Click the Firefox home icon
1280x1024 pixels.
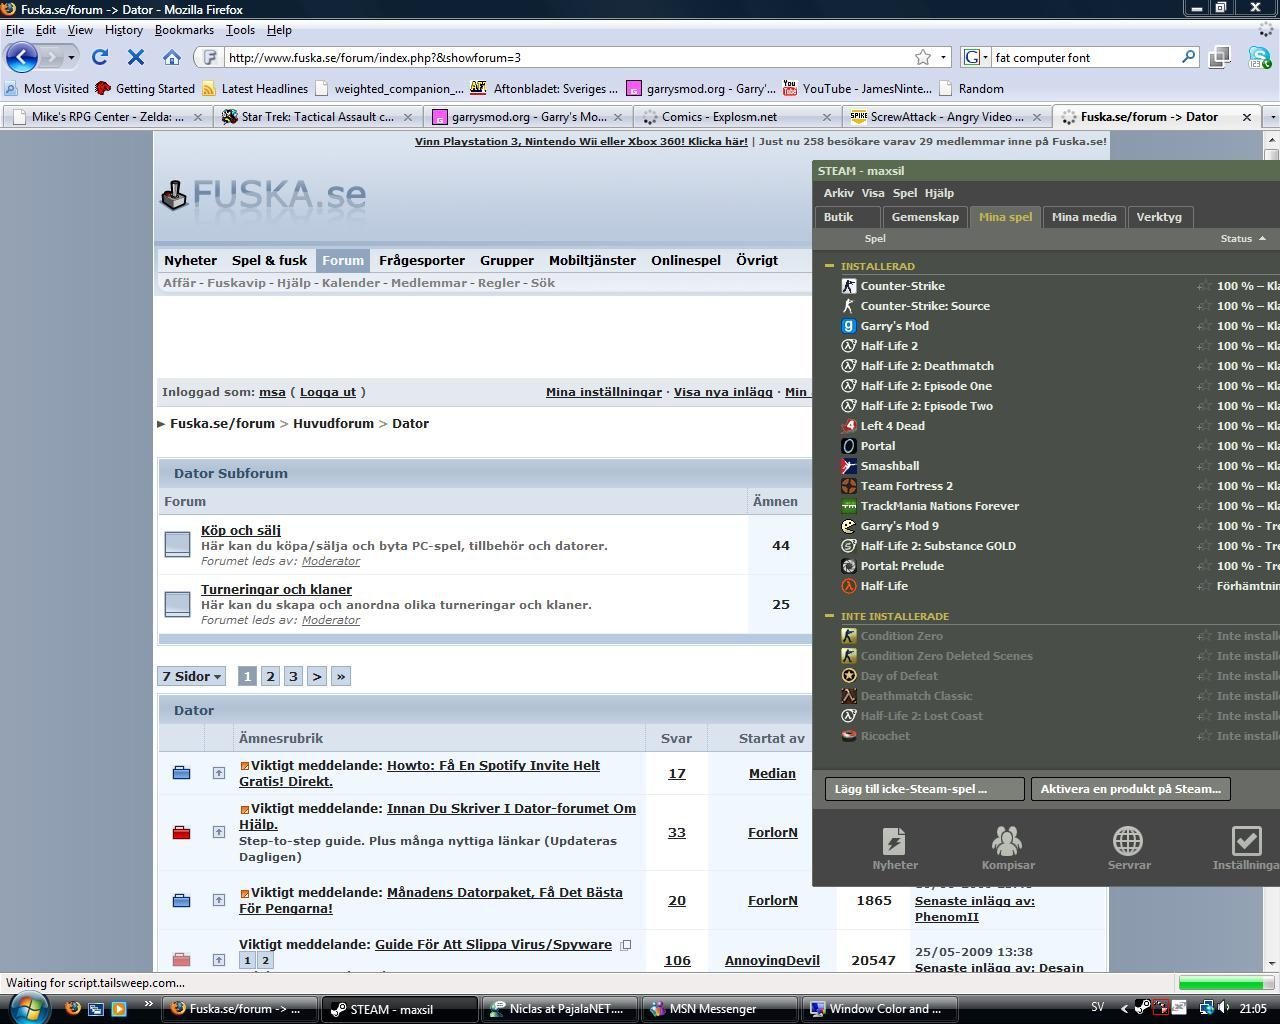tap(172, 58)
